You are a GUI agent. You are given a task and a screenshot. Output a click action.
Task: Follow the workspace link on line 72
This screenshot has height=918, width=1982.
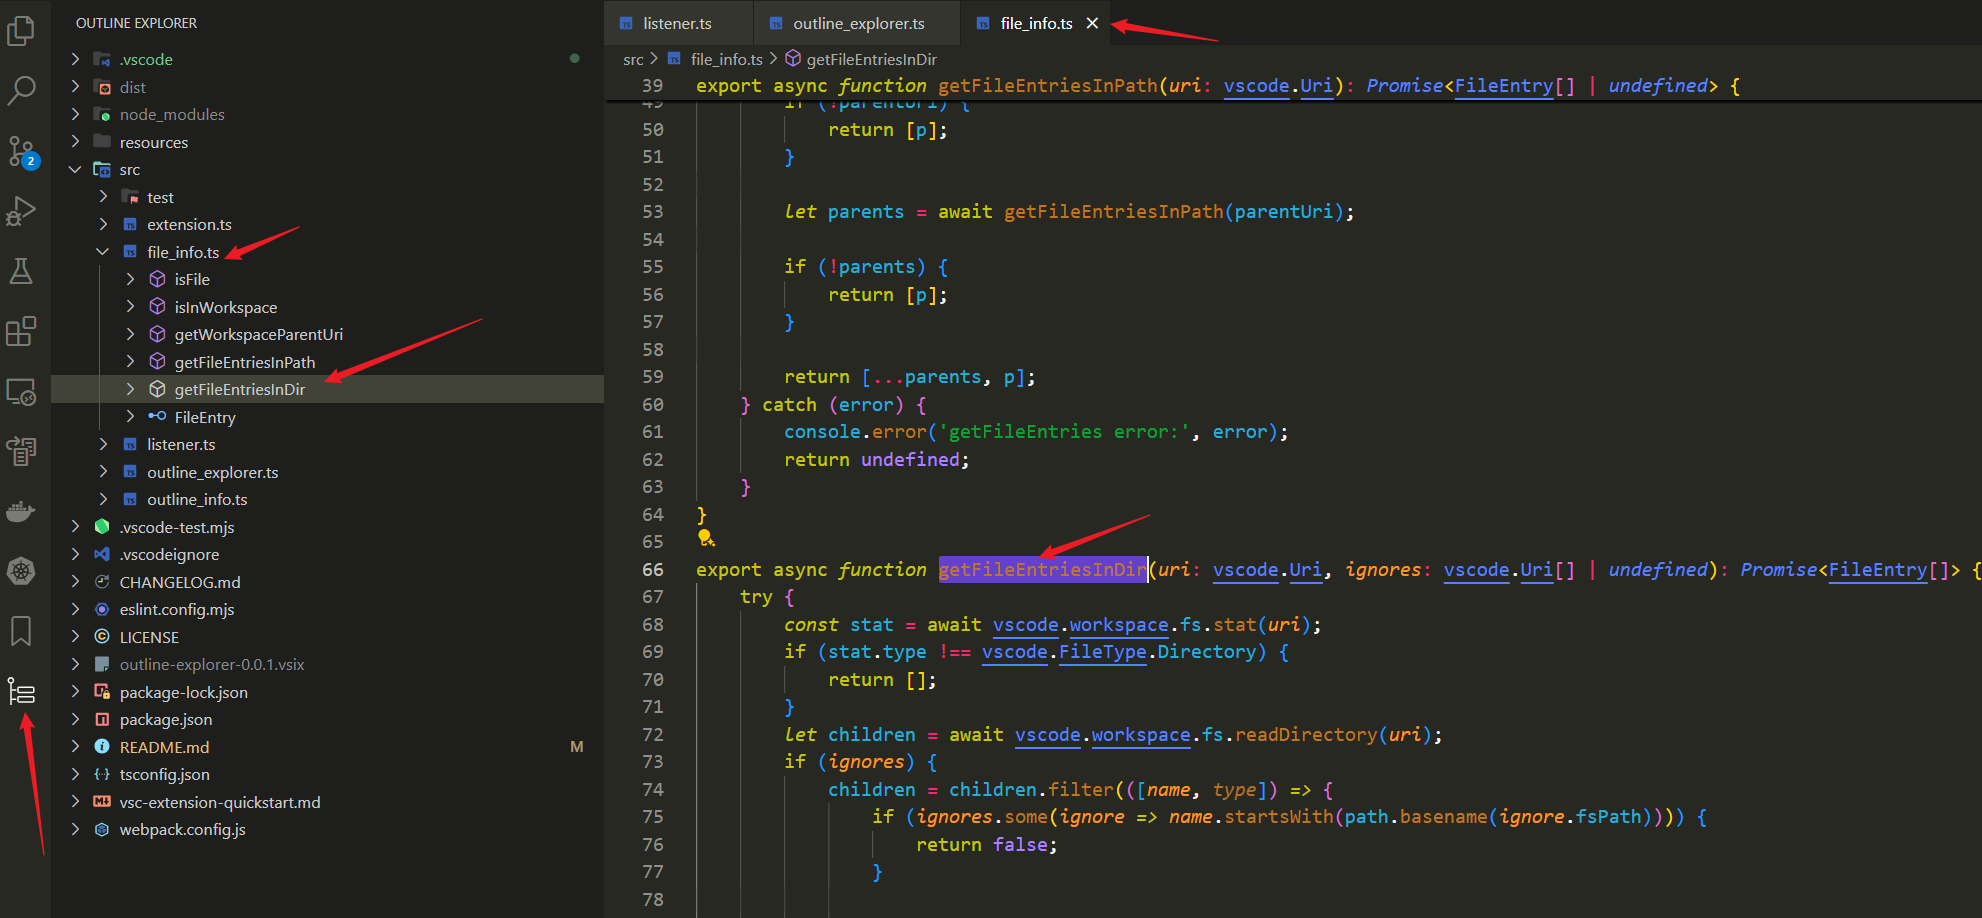[1140, 735]
